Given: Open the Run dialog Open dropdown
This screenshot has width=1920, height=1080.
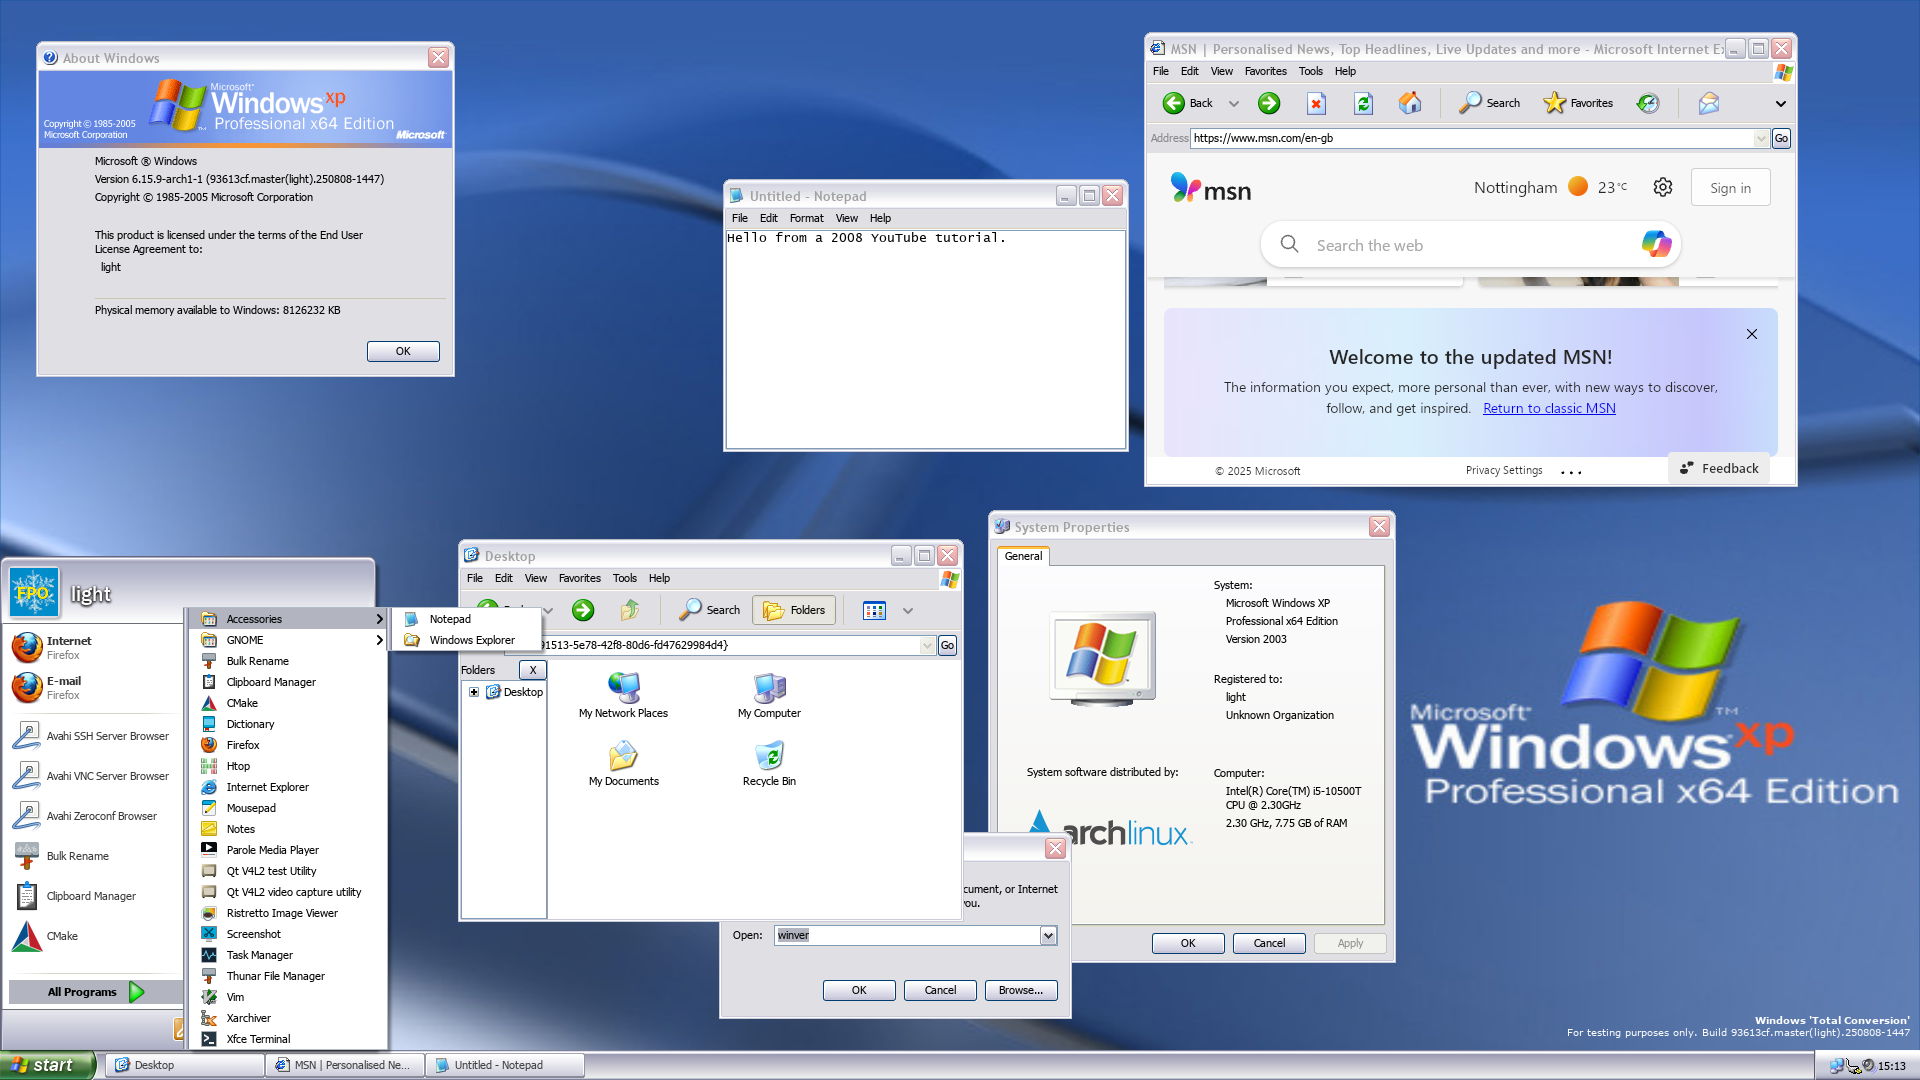Looking at the screenshot, I should (1048, 935).
